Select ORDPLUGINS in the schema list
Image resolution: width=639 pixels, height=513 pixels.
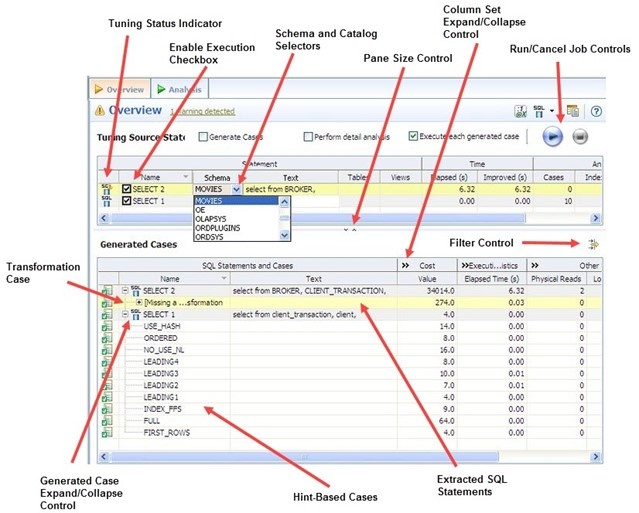click(236, 228)
